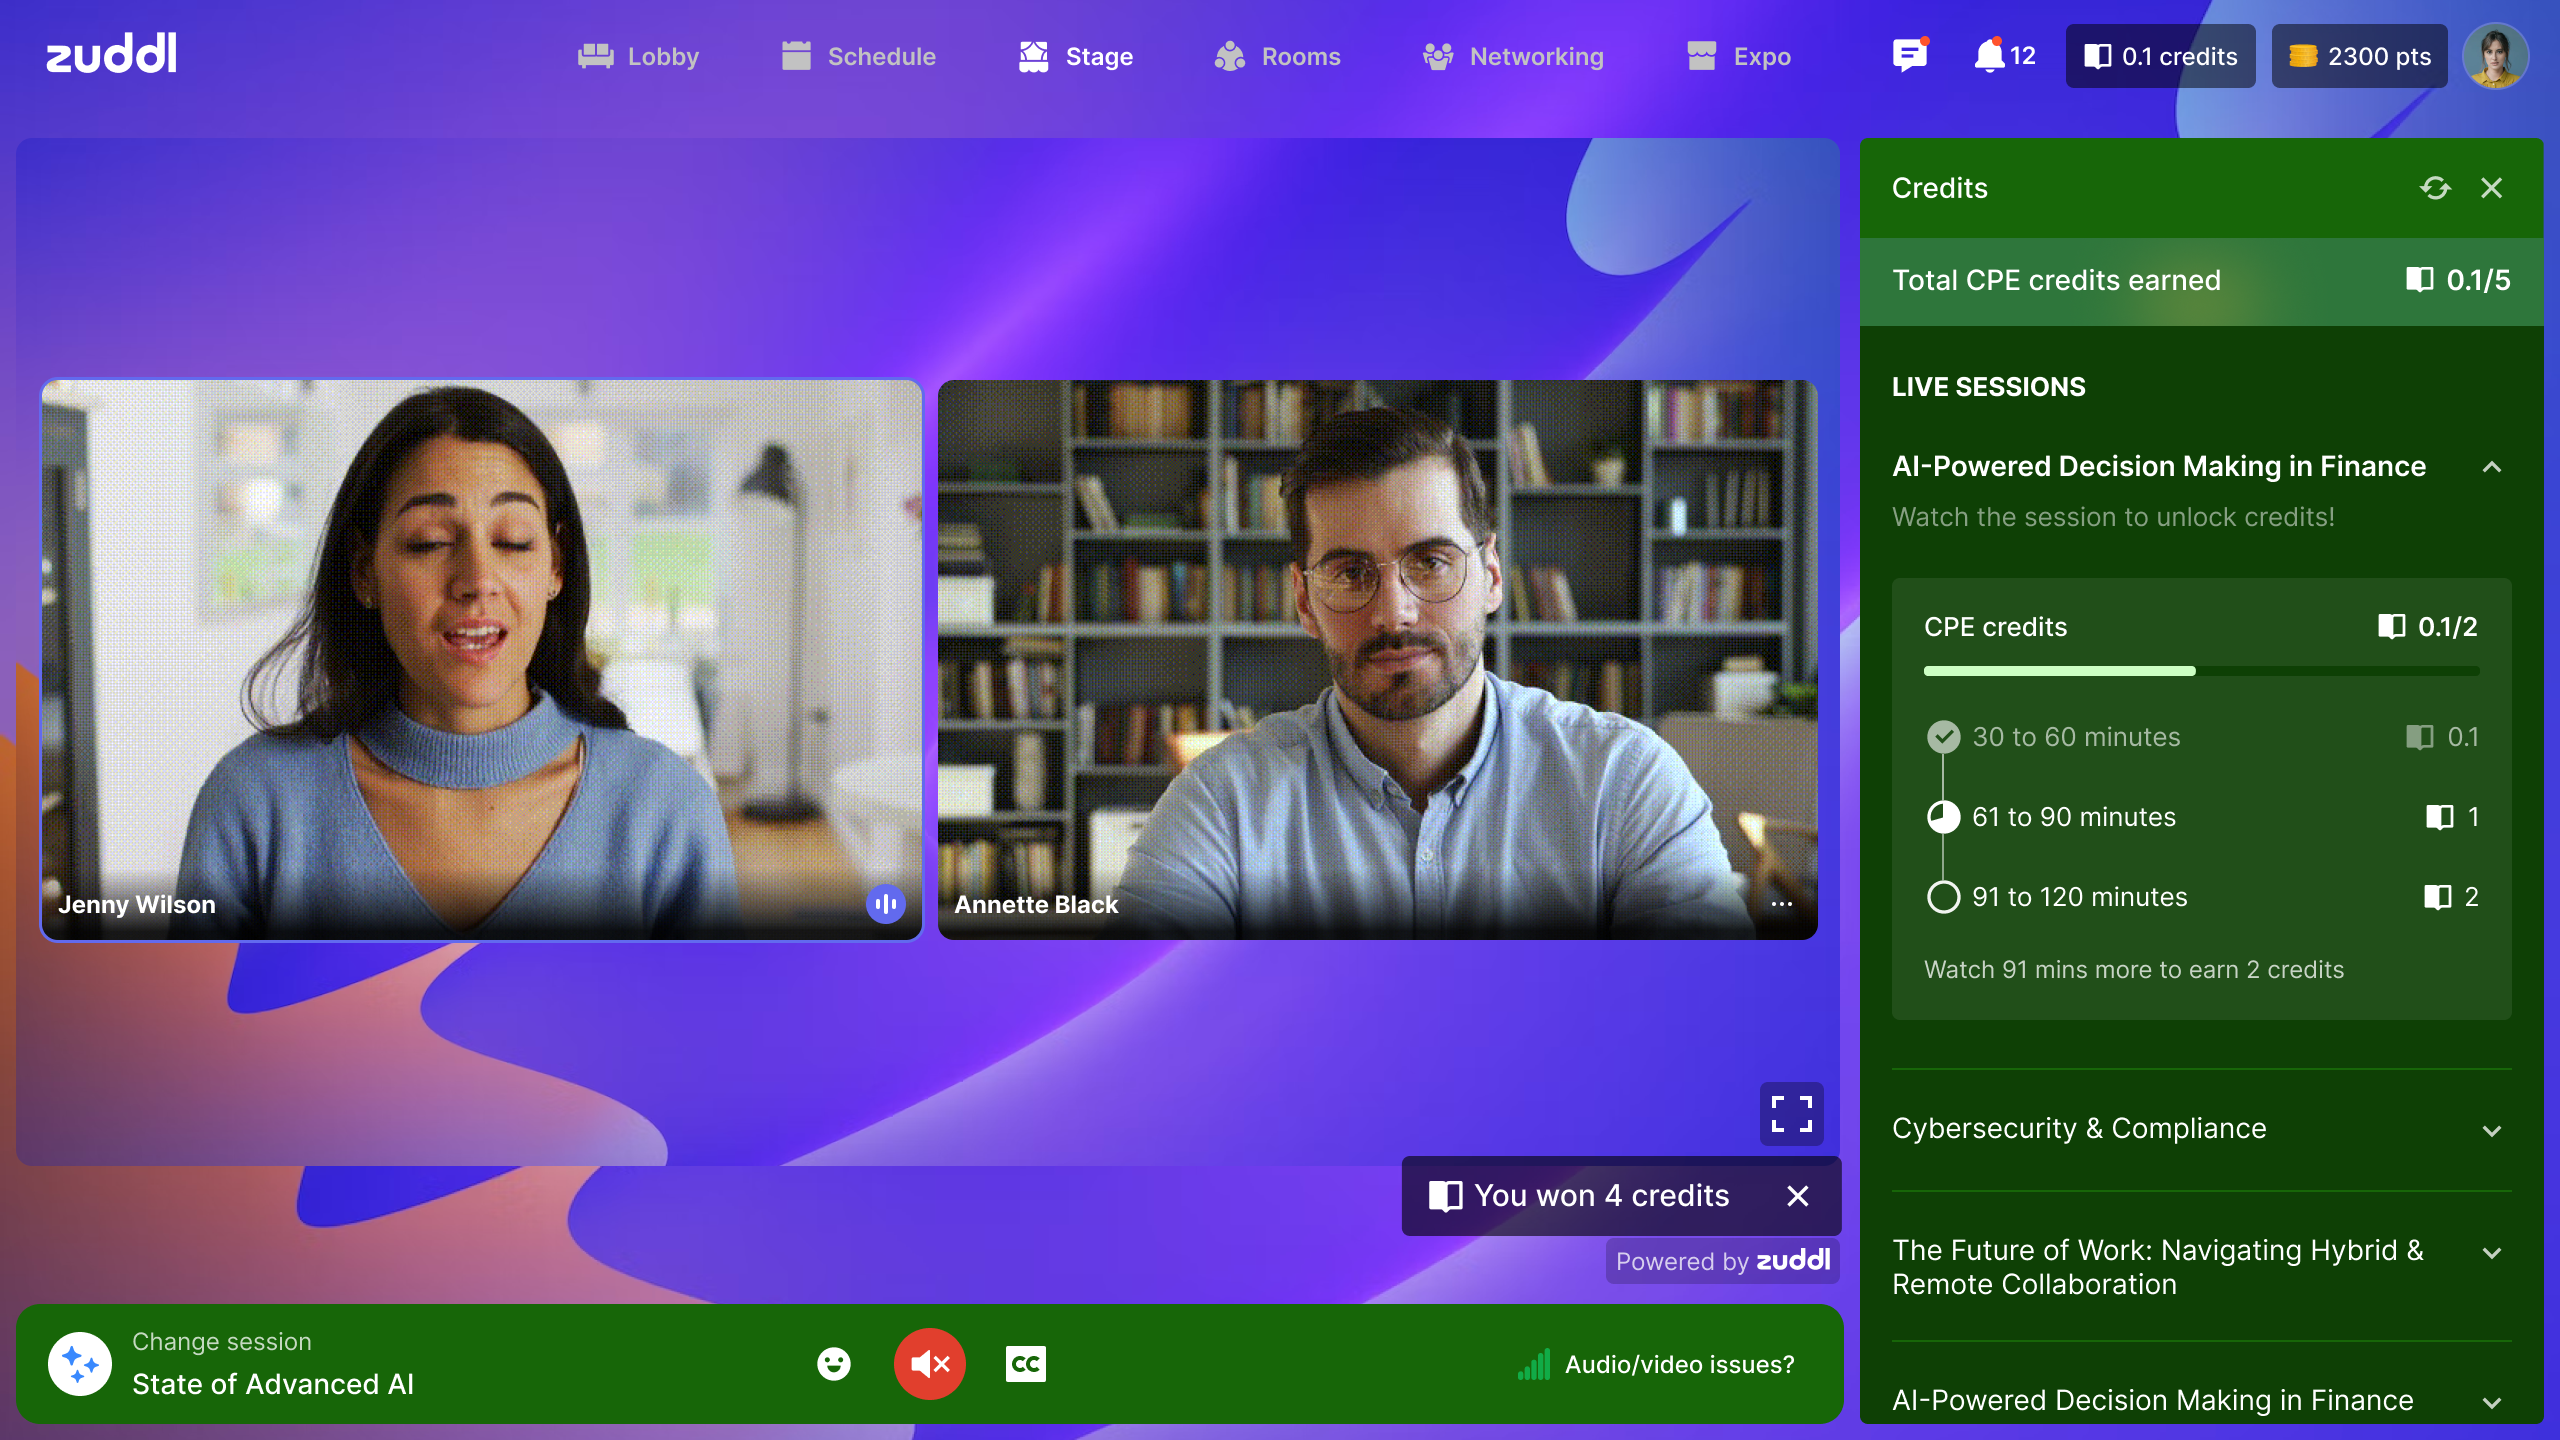Click the signal strength bars icon
The height and width of the screenshot is (1440, 2560).
coord(1534,1364)
